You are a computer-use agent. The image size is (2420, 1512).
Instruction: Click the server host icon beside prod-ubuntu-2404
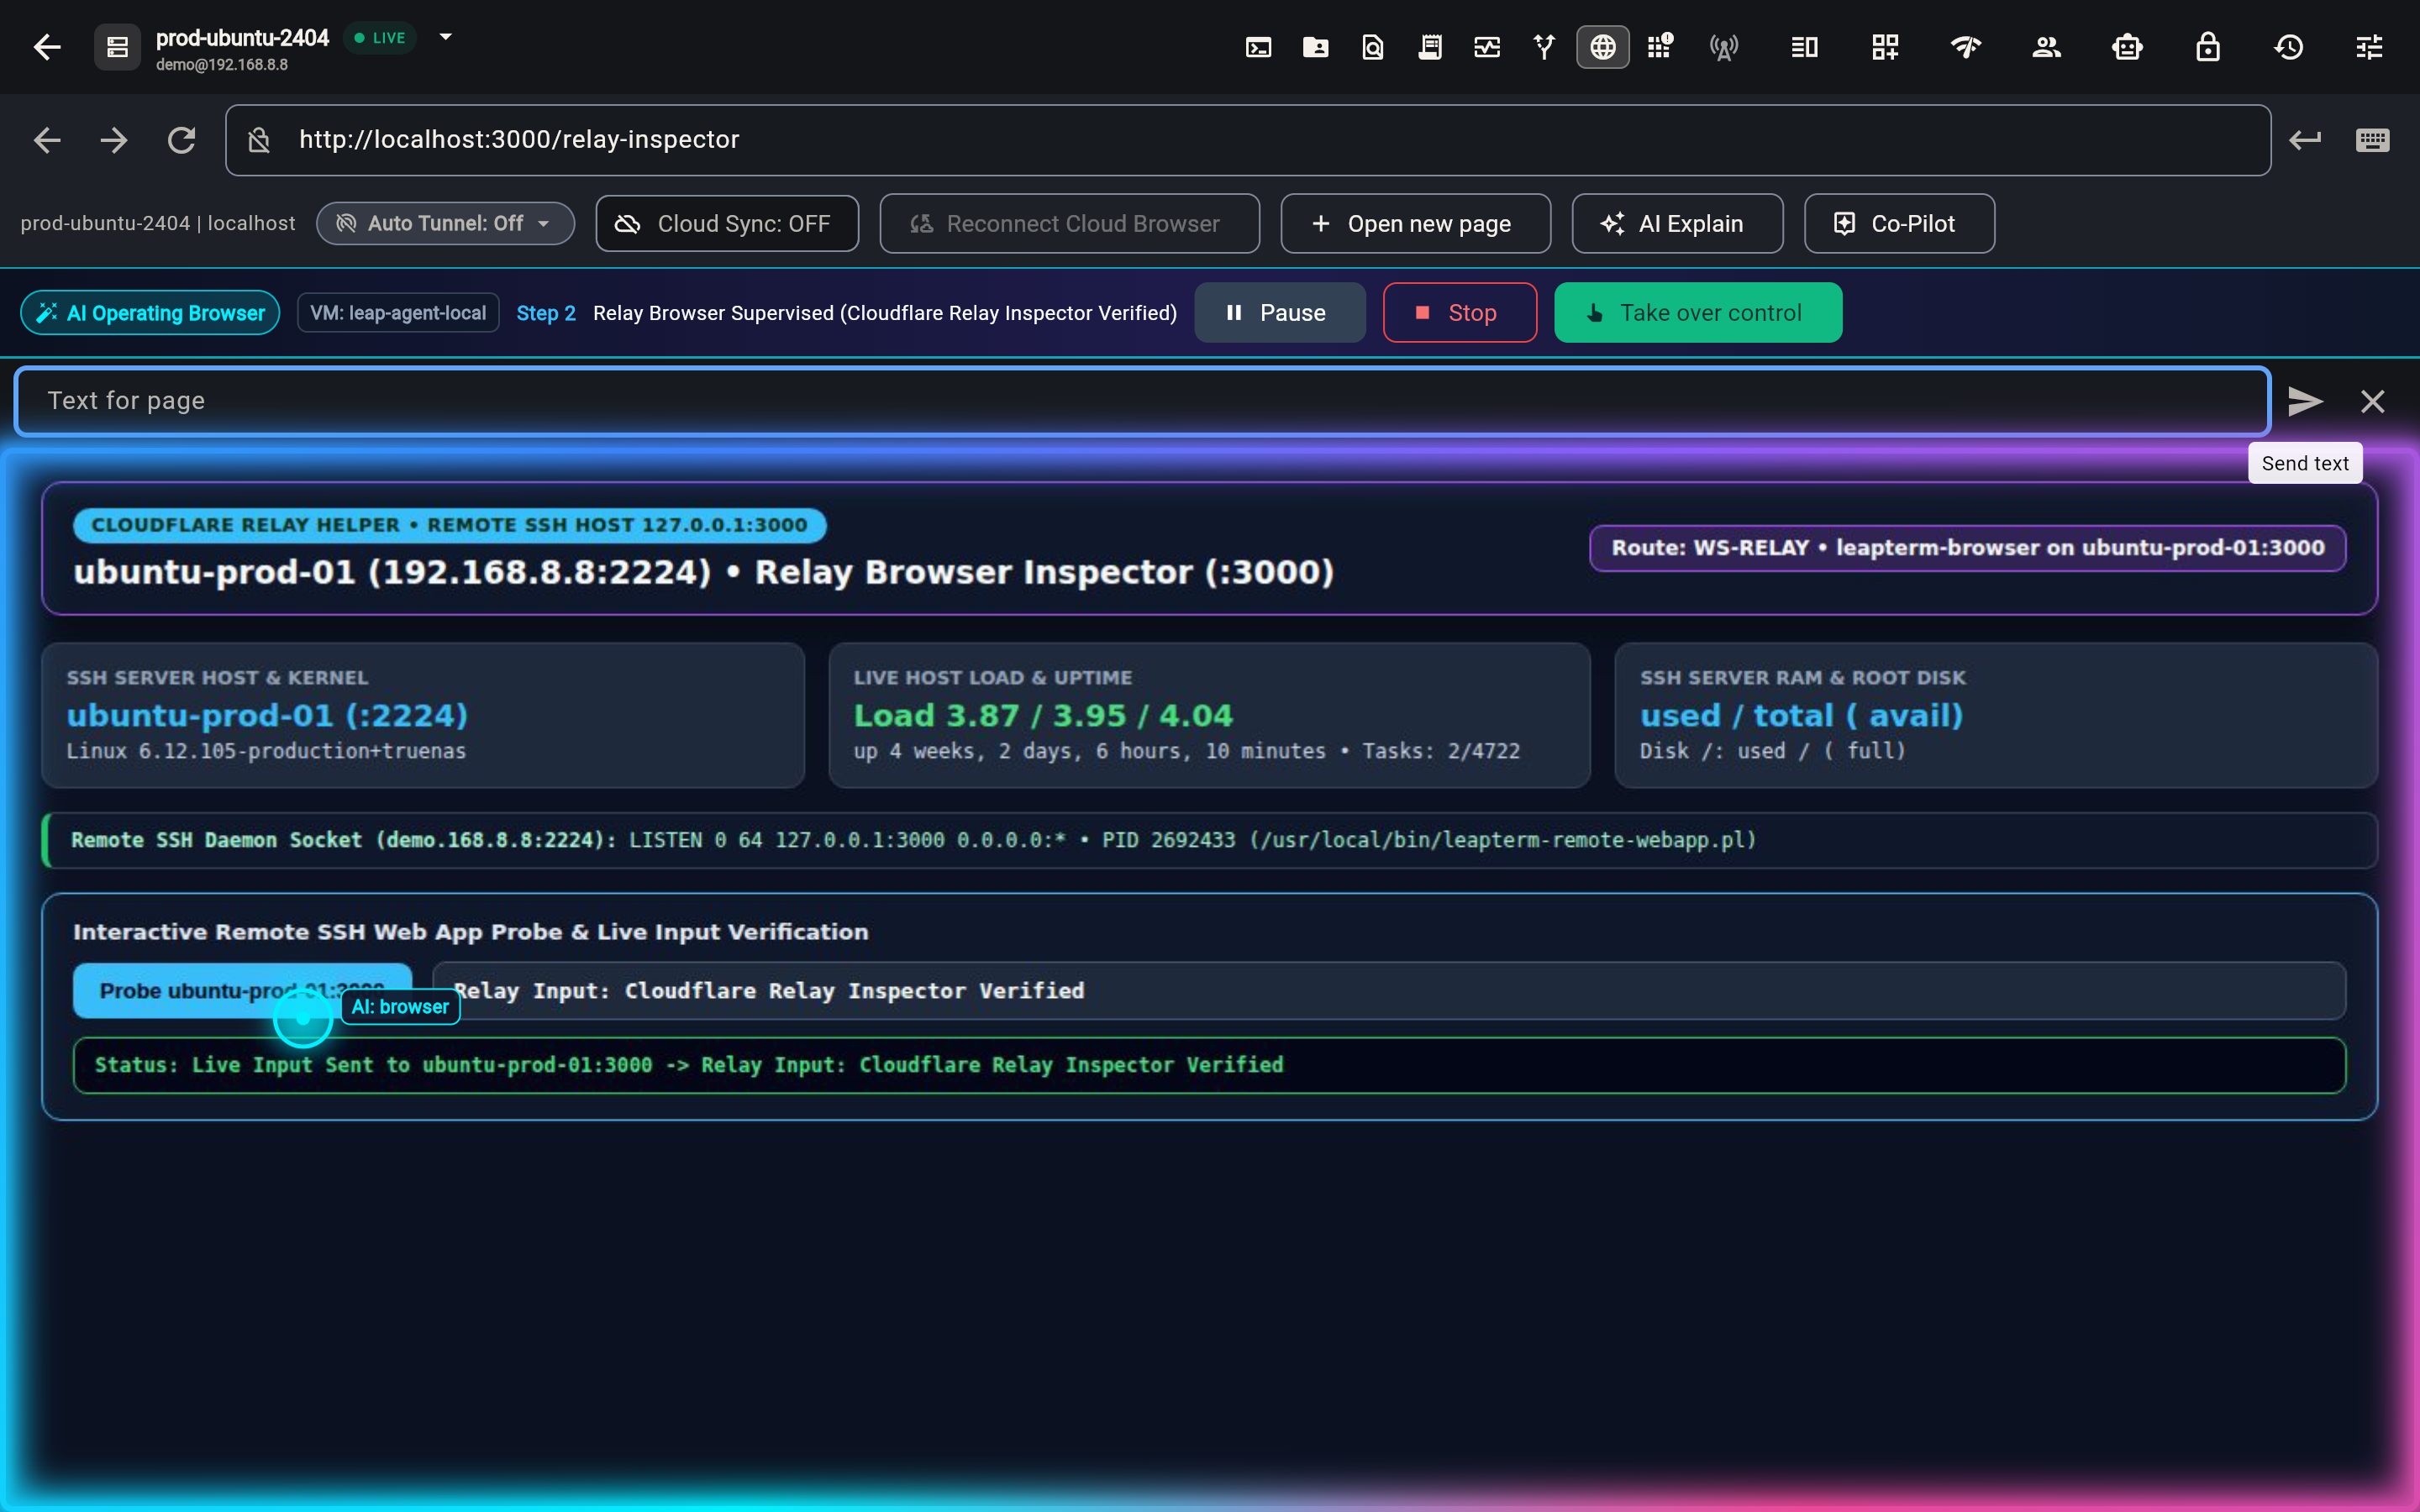point(117,47)
